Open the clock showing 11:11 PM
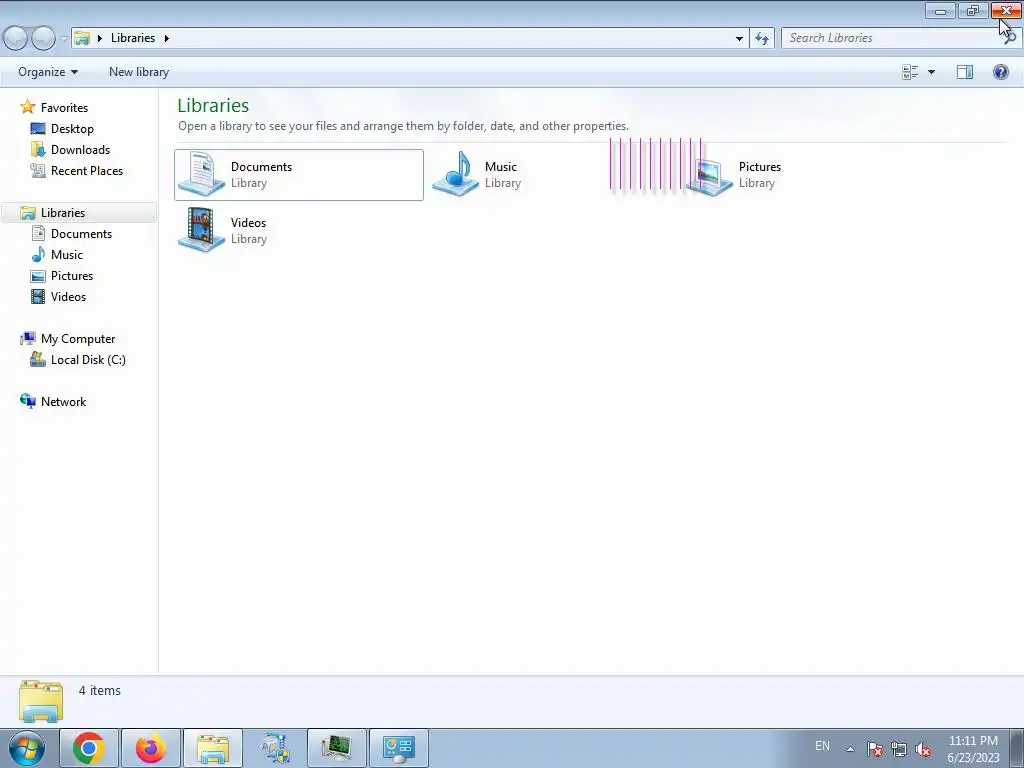 coord(973,749)
